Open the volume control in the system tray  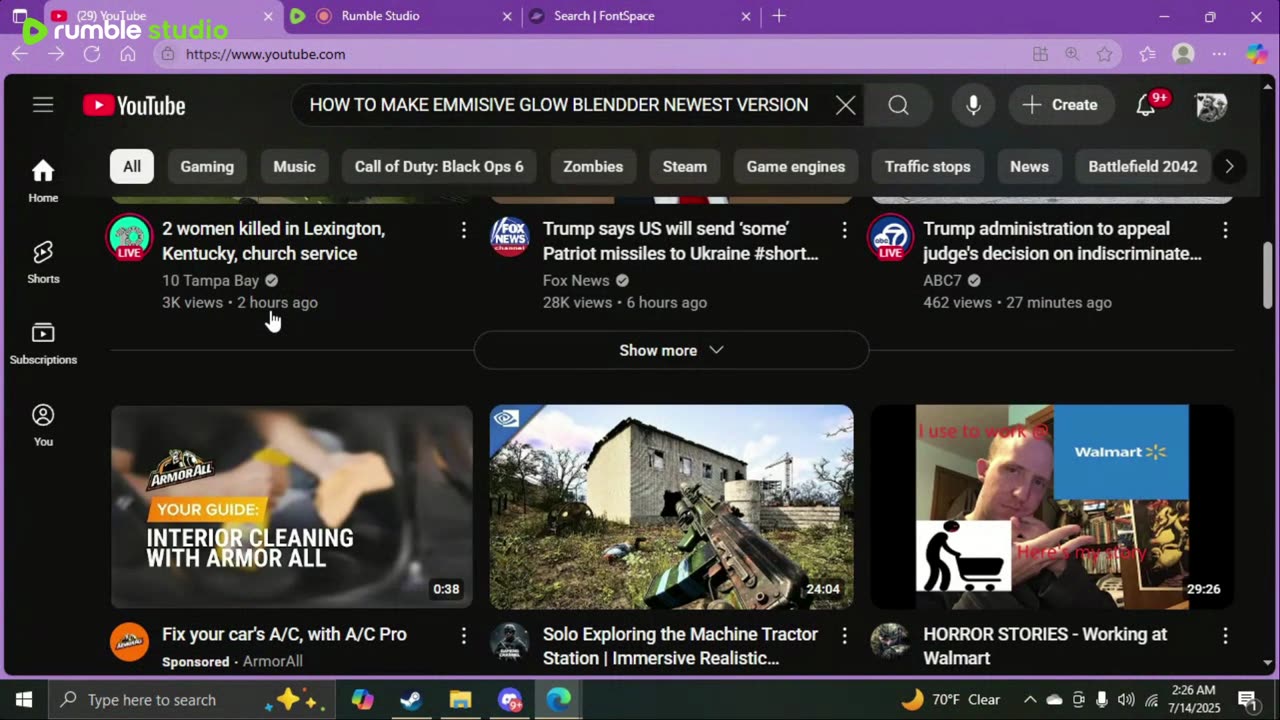tap(1126, 700)
